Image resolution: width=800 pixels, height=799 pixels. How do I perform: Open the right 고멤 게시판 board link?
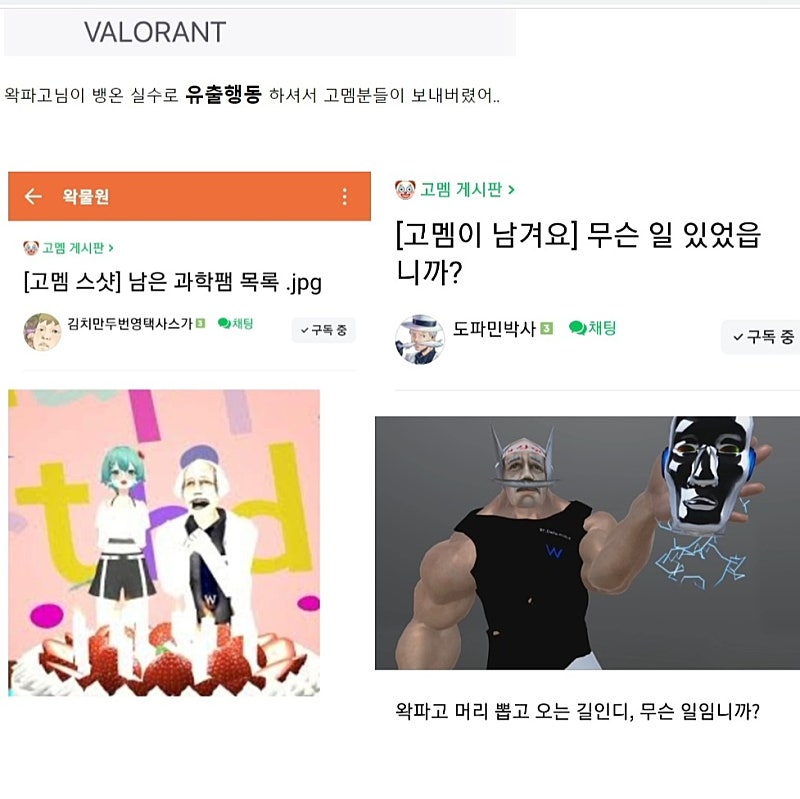point(461,190)
